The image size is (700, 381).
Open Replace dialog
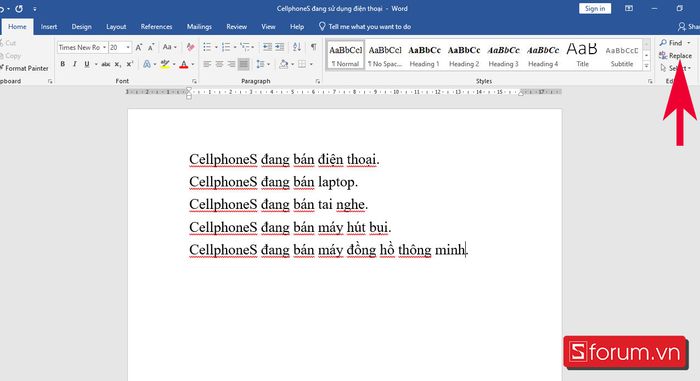(x=675, y=56)
